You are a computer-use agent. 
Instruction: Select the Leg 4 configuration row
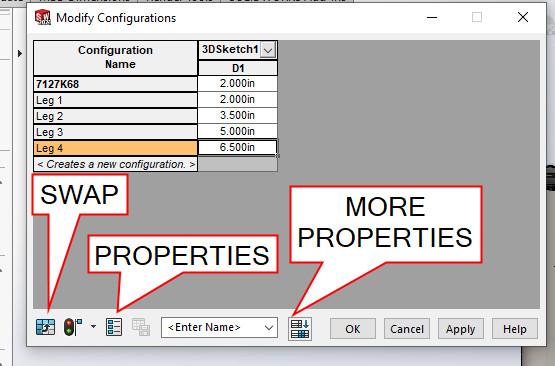[115, 148]
